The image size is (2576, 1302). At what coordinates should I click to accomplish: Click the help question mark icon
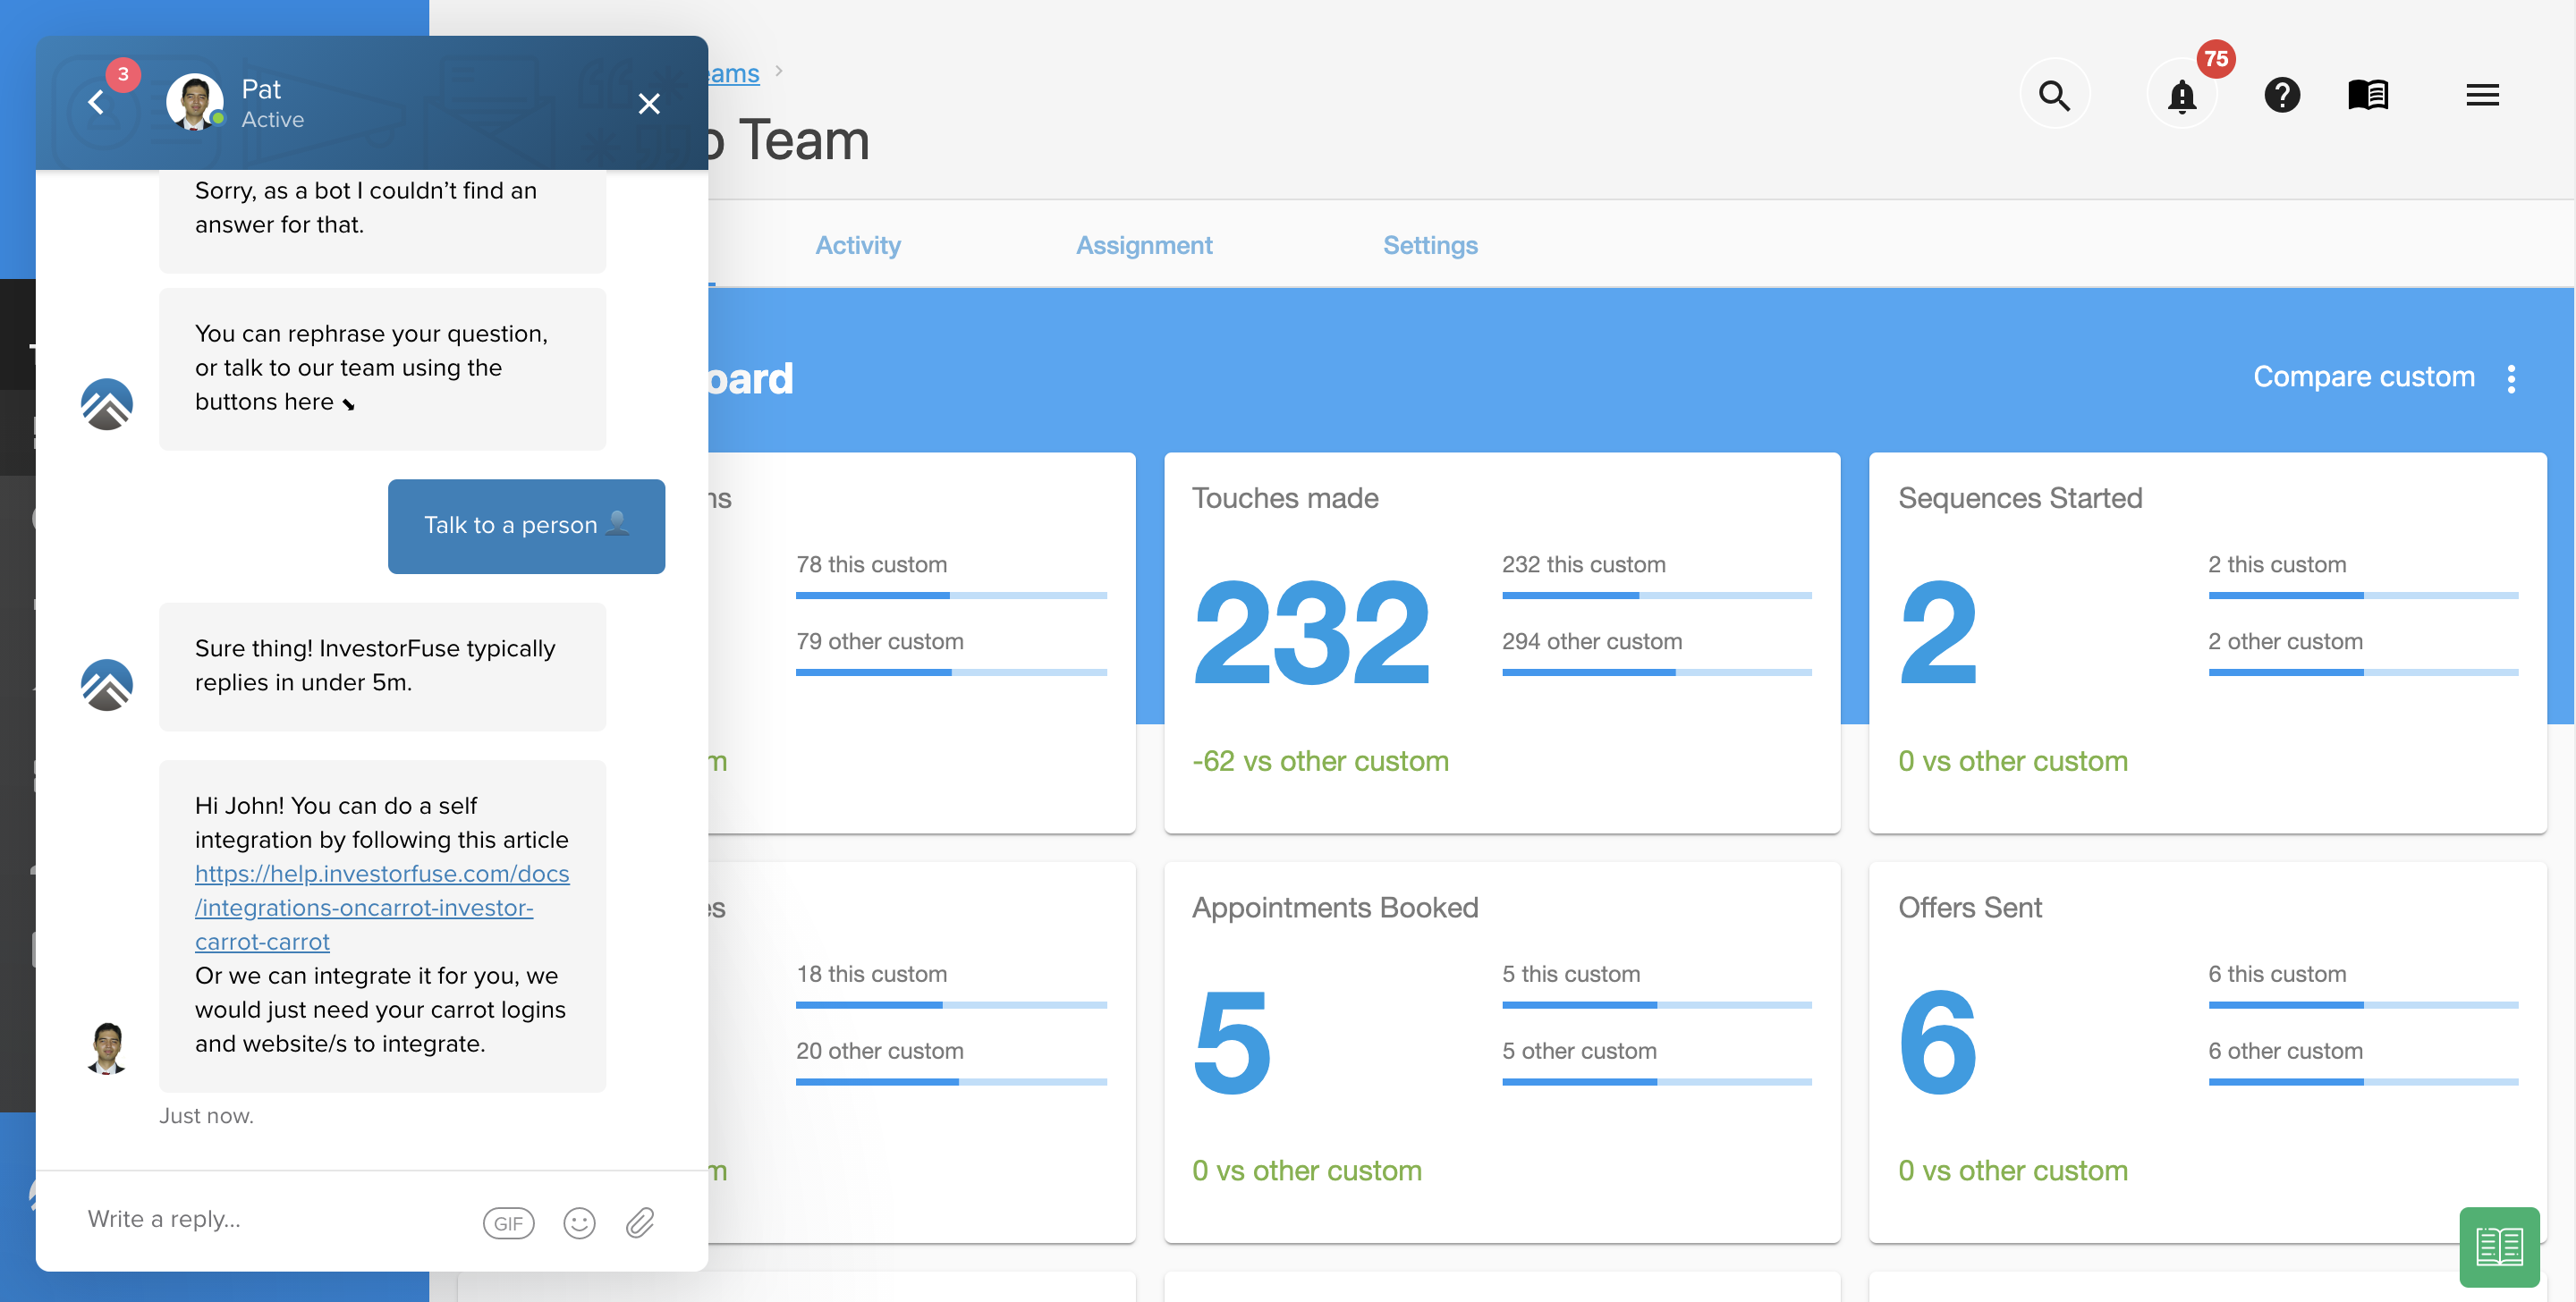(2281, 96)
